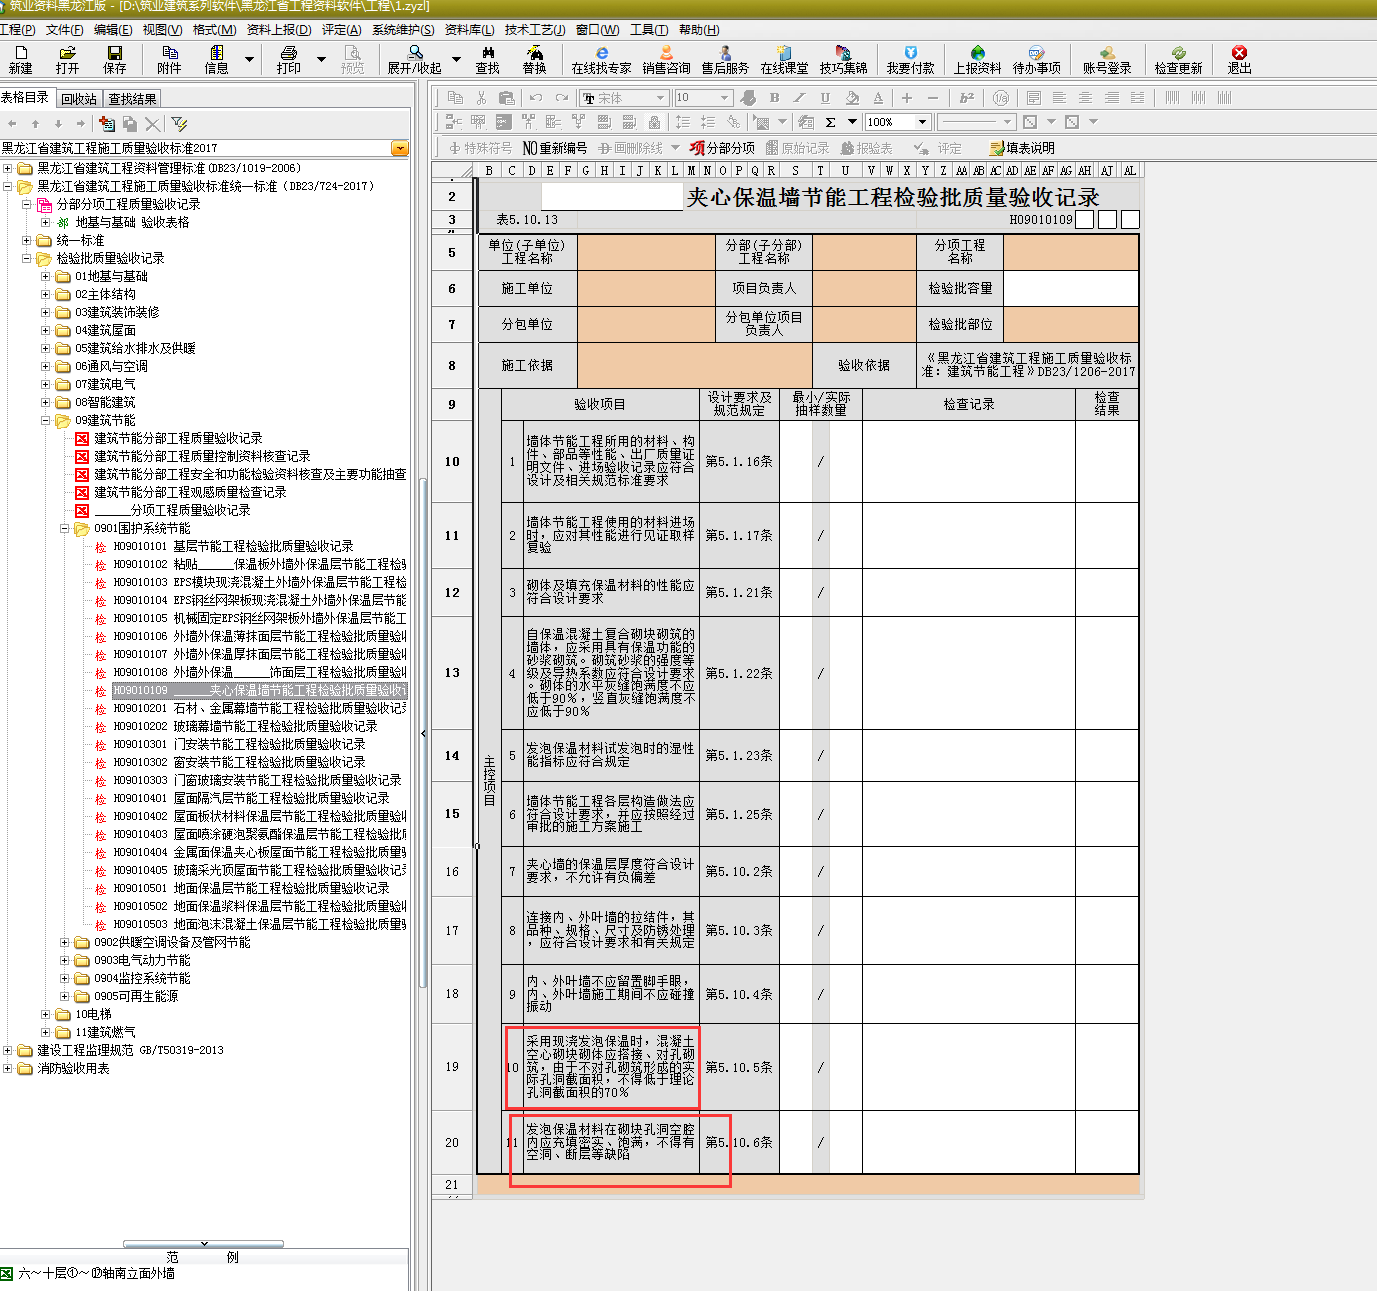Collapse the 0901围护系统节能 folder
Image resolution: width=1377 pixels, height=1291 pixels.
click(64, 529)
